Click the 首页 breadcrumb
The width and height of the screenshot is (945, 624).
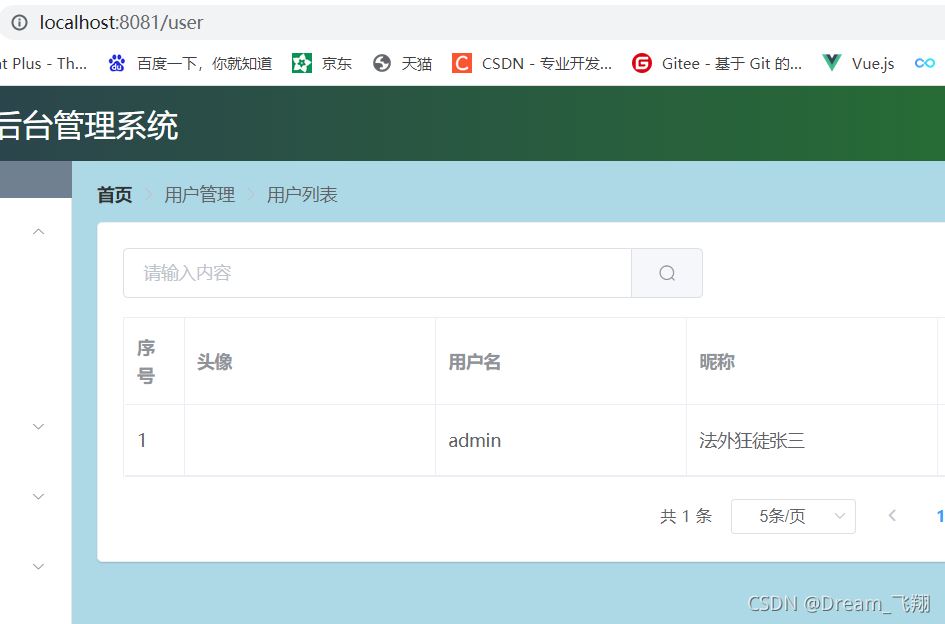(x=115, y=195)
